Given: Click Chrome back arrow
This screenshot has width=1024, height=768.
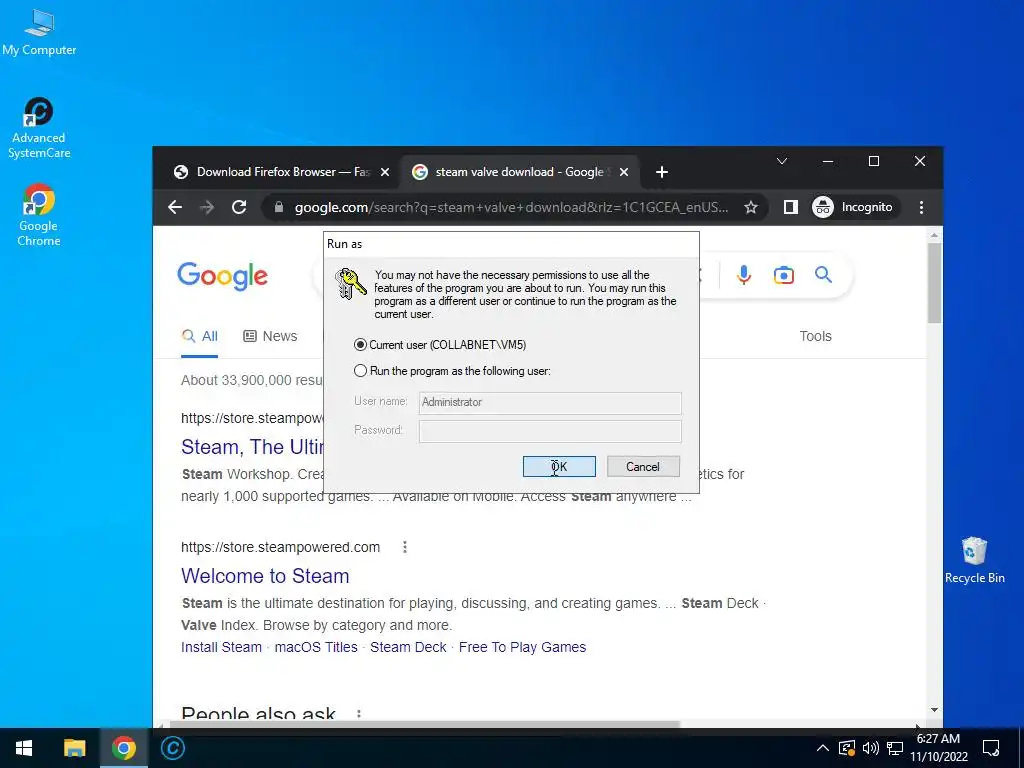Looking at the screenshot, I should [x=175, y=207].
